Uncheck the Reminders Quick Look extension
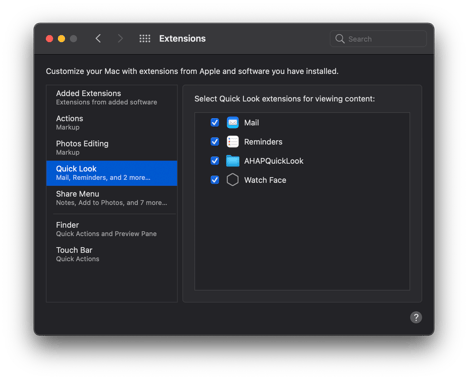This screenshot has height=380, width=468. [x=215, y=142]
